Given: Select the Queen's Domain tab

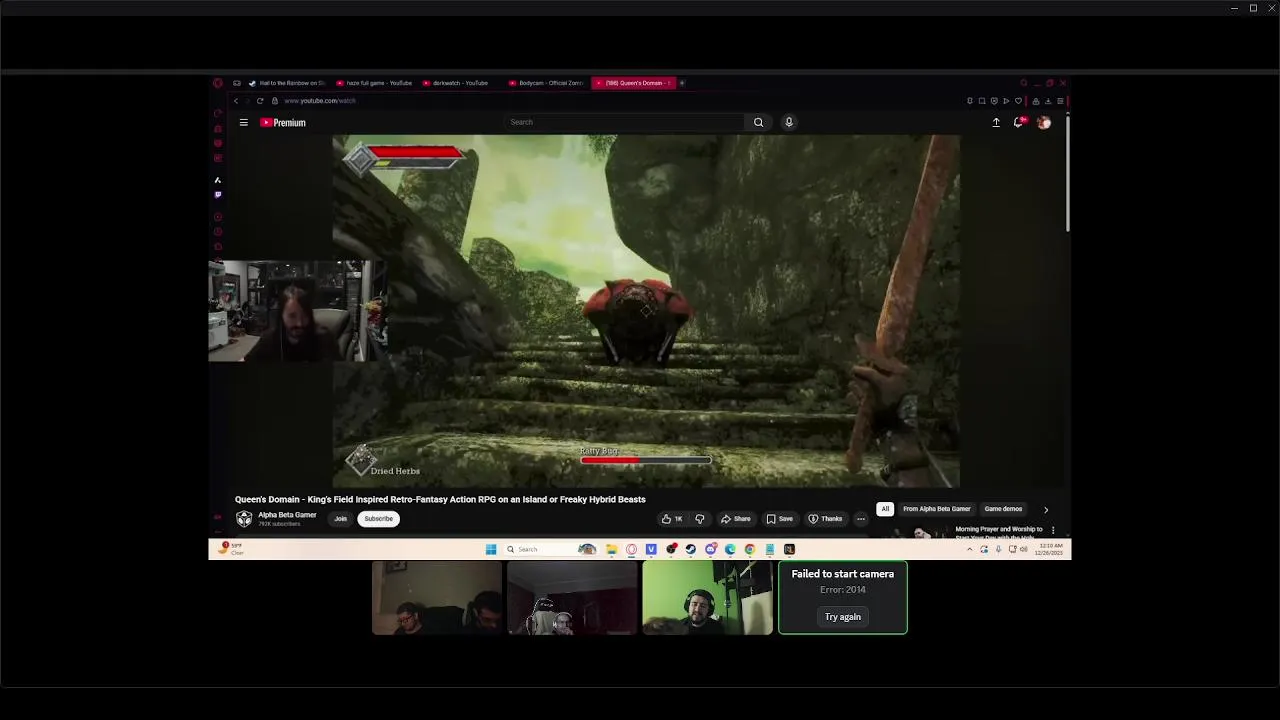Looking at the screenshot, I should [x=633, y=83].
